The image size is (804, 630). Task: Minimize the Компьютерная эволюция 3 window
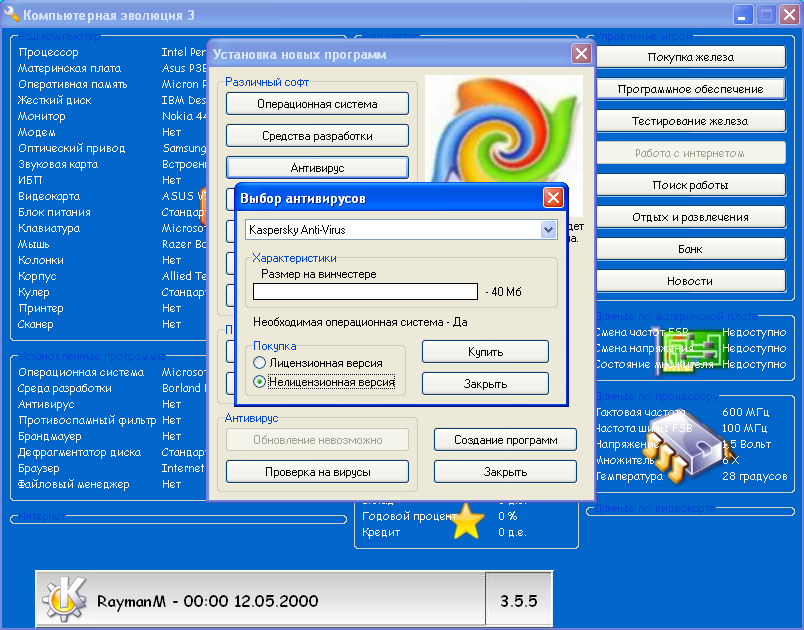pyautogui.click(x=741, y=14)
